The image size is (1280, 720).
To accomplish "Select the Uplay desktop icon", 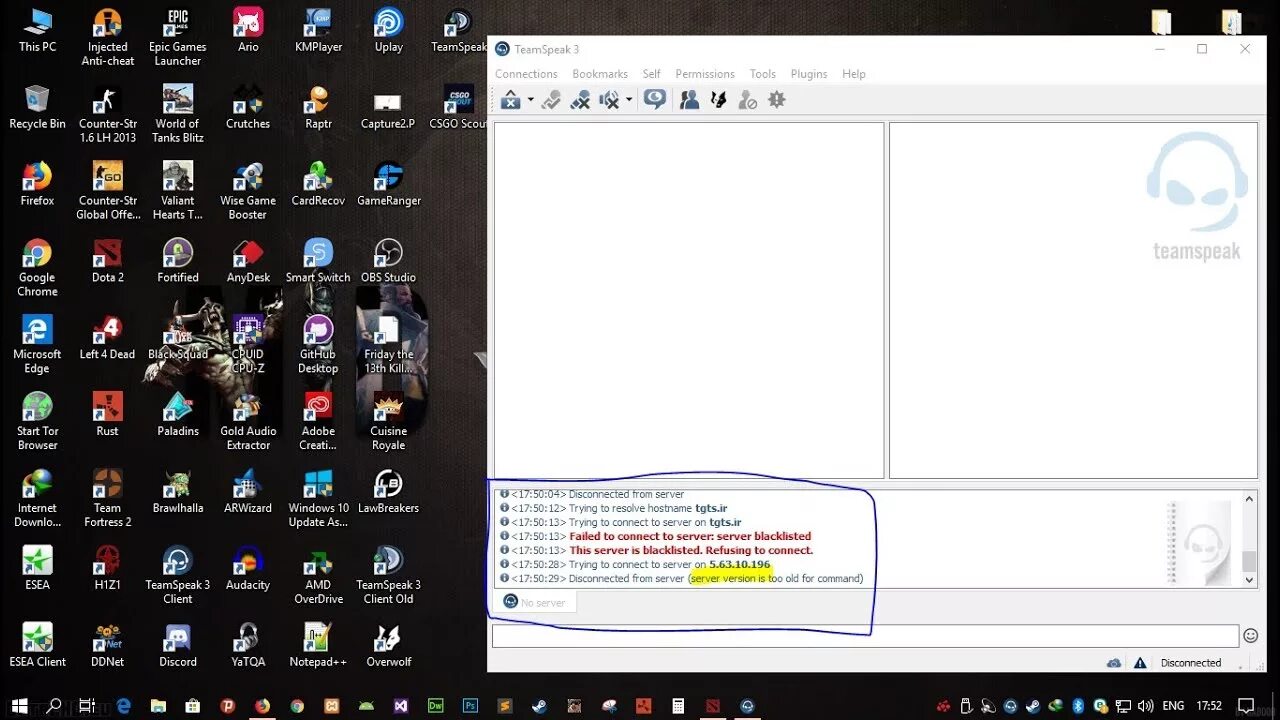I will [x=389, y=31].
